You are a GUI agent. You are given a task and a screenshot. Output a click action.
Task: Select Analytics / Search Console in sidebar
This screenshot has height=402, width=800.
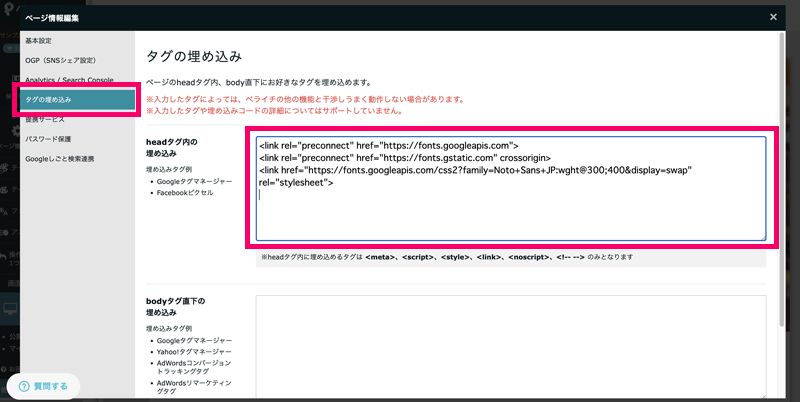coord(69,80)
